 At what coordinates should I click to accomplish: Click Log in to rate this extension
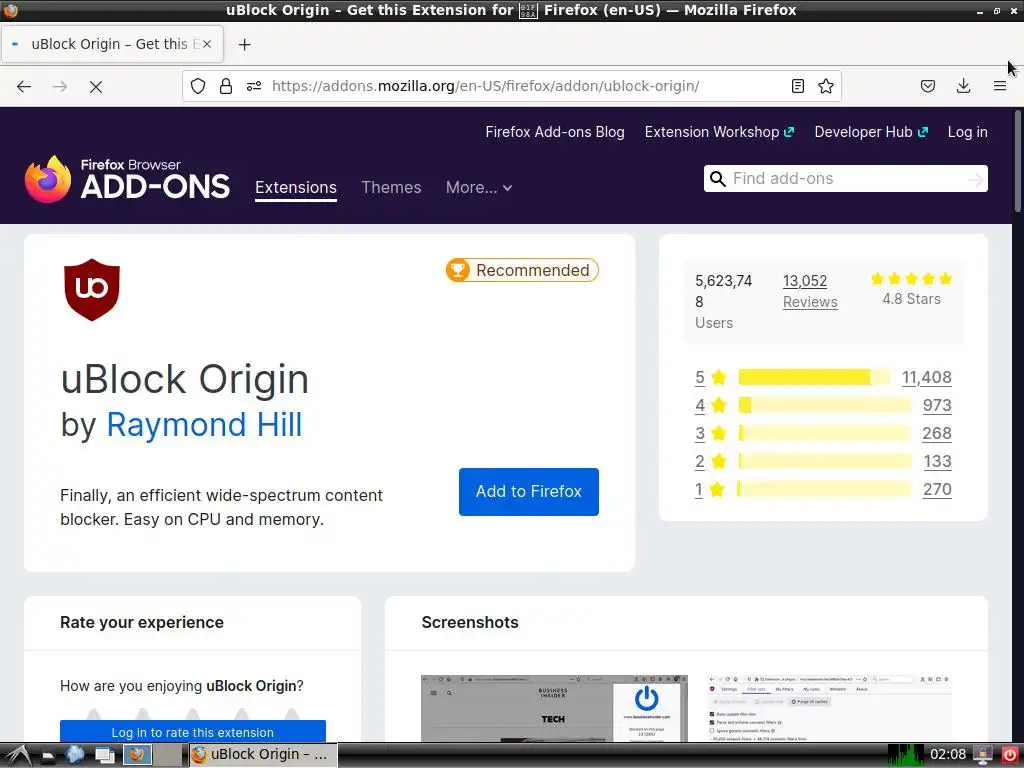pyautogui.click(x=193, y=731)
